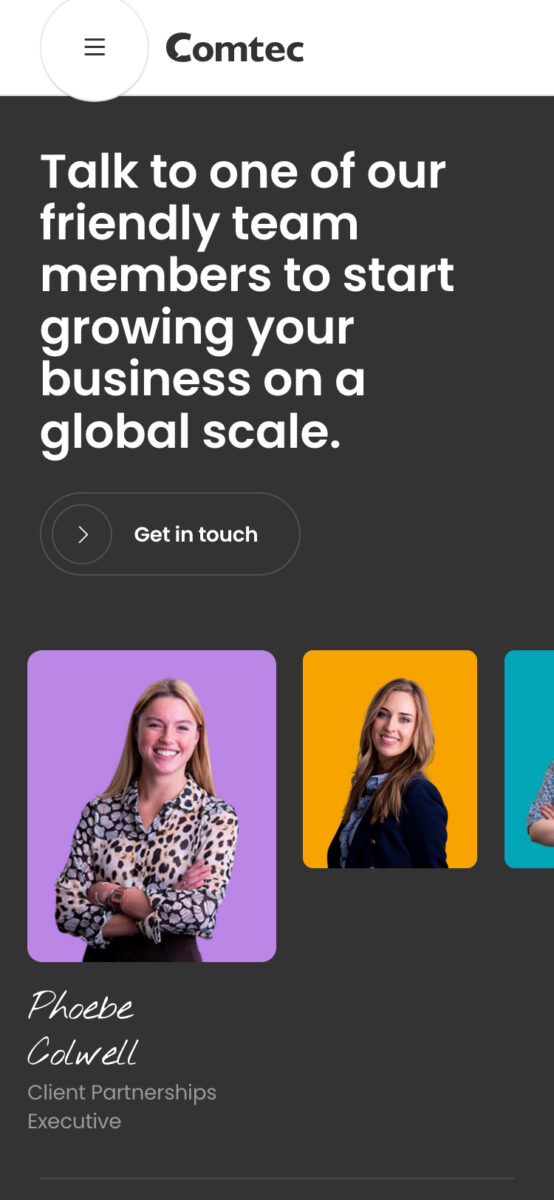This screenshot has height=1200, width=554.
Task: Click the heading line 'friendly team'
Action: pyautogui.click(x=199, y=224)
